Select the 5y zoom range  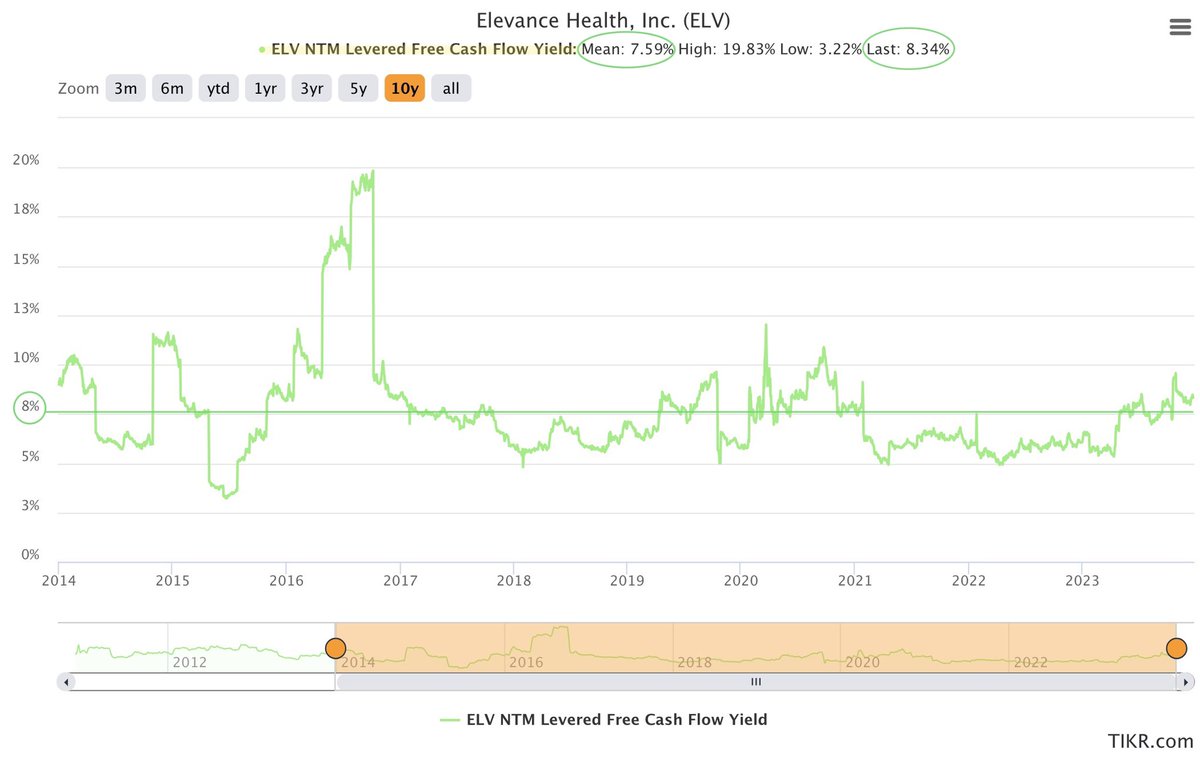point(358,88)
